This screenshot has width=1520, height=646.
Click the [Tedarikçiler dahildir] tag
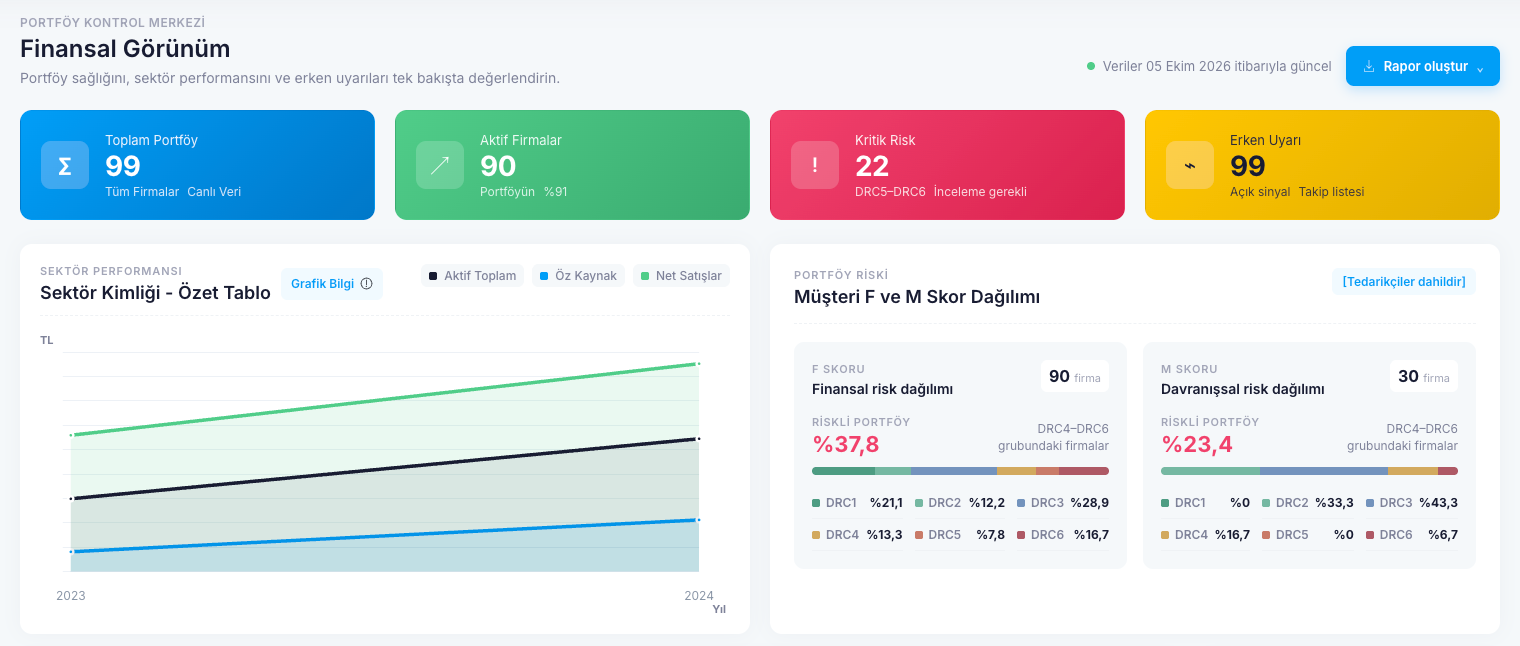pyautogui.click(x=1403, y=282)
